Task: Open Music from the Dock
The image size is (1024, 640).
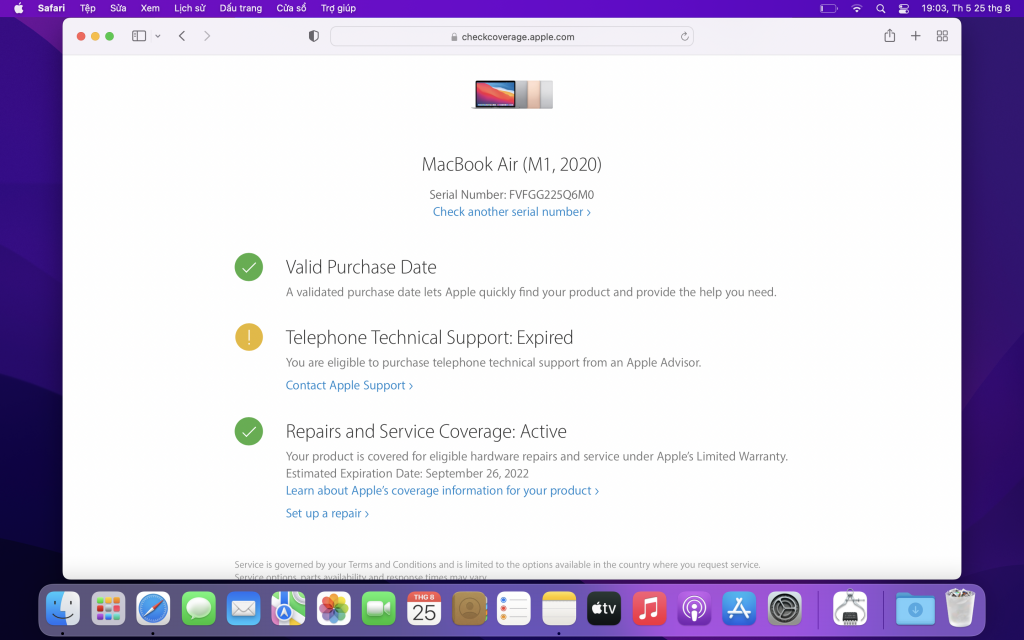Action: (649, 609)
